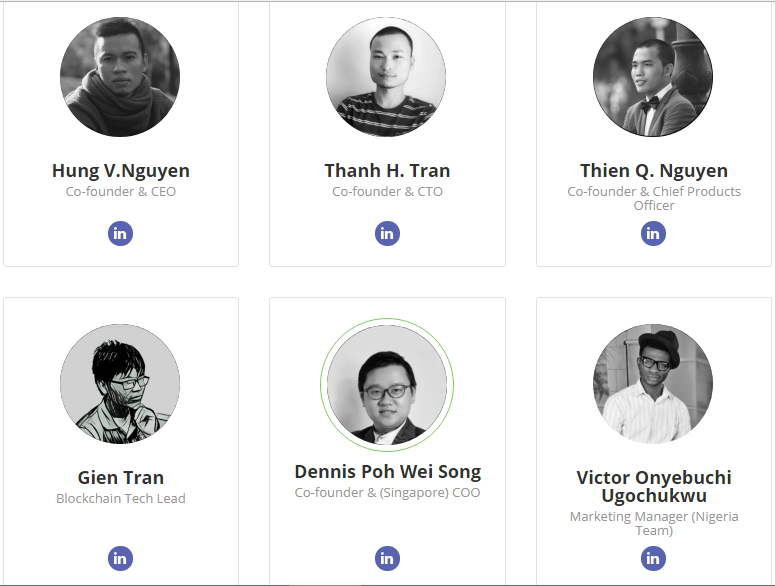Click Thanh H. Tran's profile photo
This screenshot has width=775, height=586.
(x=386, y=77)
